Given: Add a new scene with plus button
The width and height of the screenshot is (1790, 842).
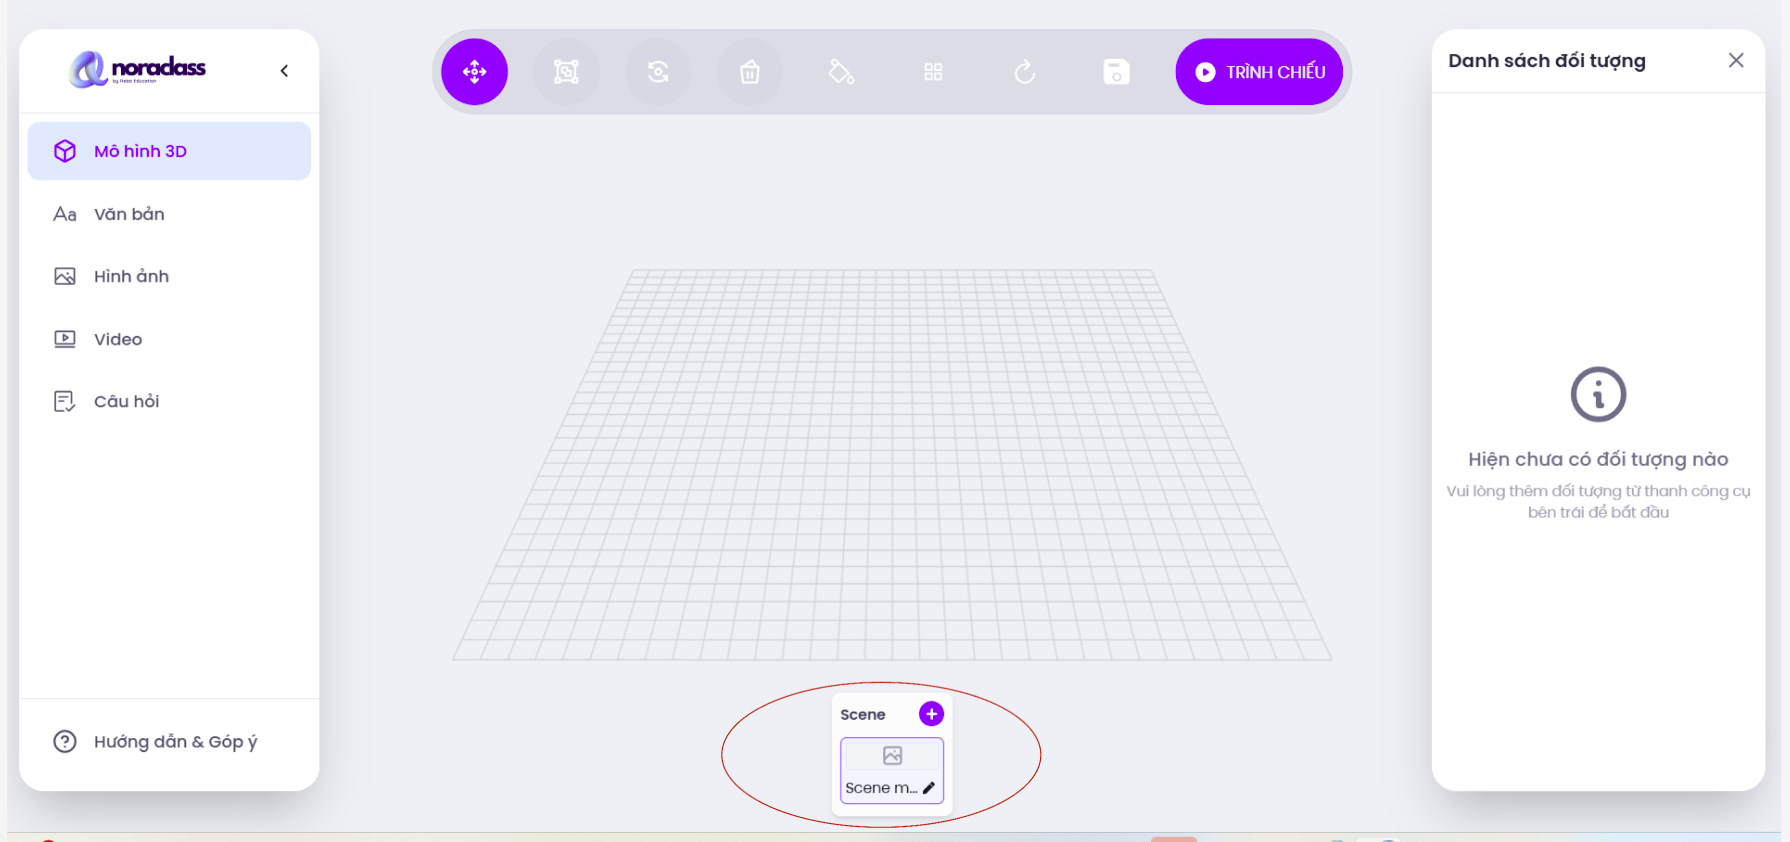Looking at the screenshot, I should point(931,714).
